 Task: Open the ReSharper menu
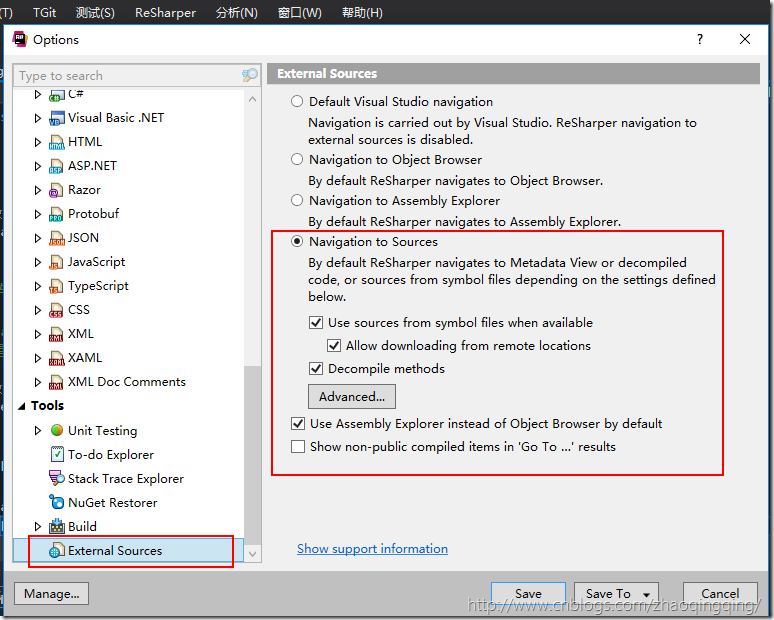pyautogui.click(x=165, y=13)
